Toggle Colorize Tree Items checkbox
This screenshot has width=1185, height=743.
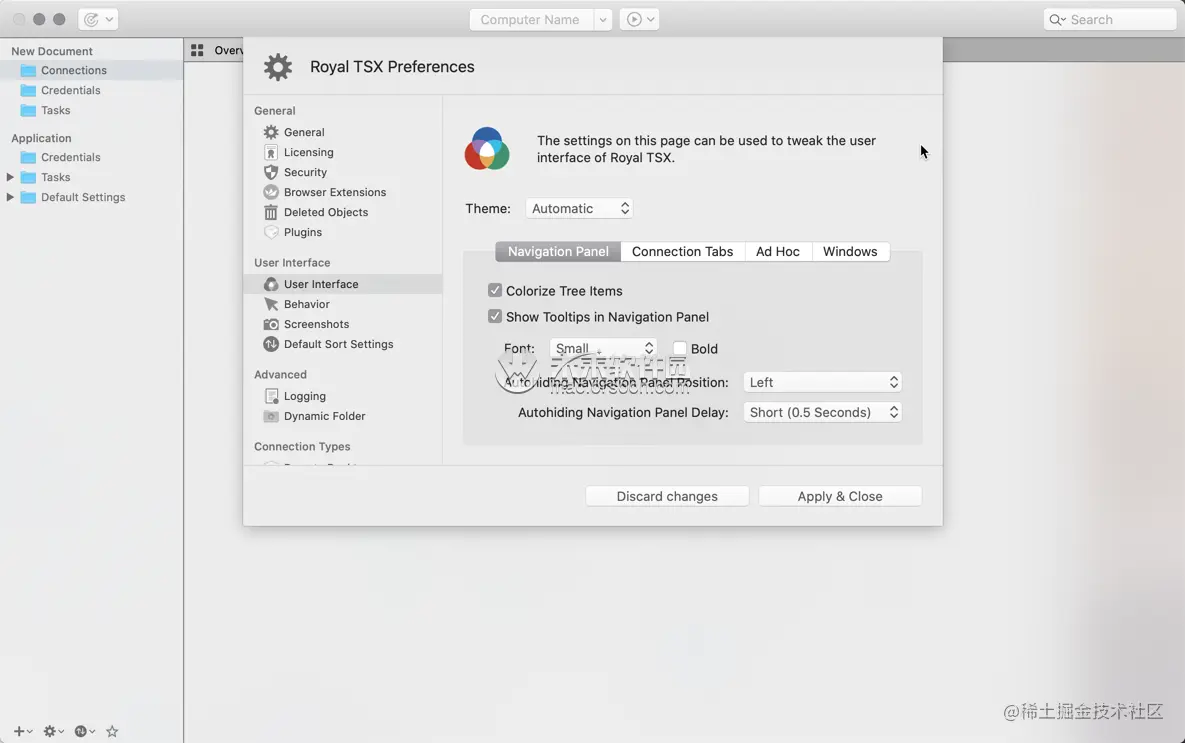point(495,290)
